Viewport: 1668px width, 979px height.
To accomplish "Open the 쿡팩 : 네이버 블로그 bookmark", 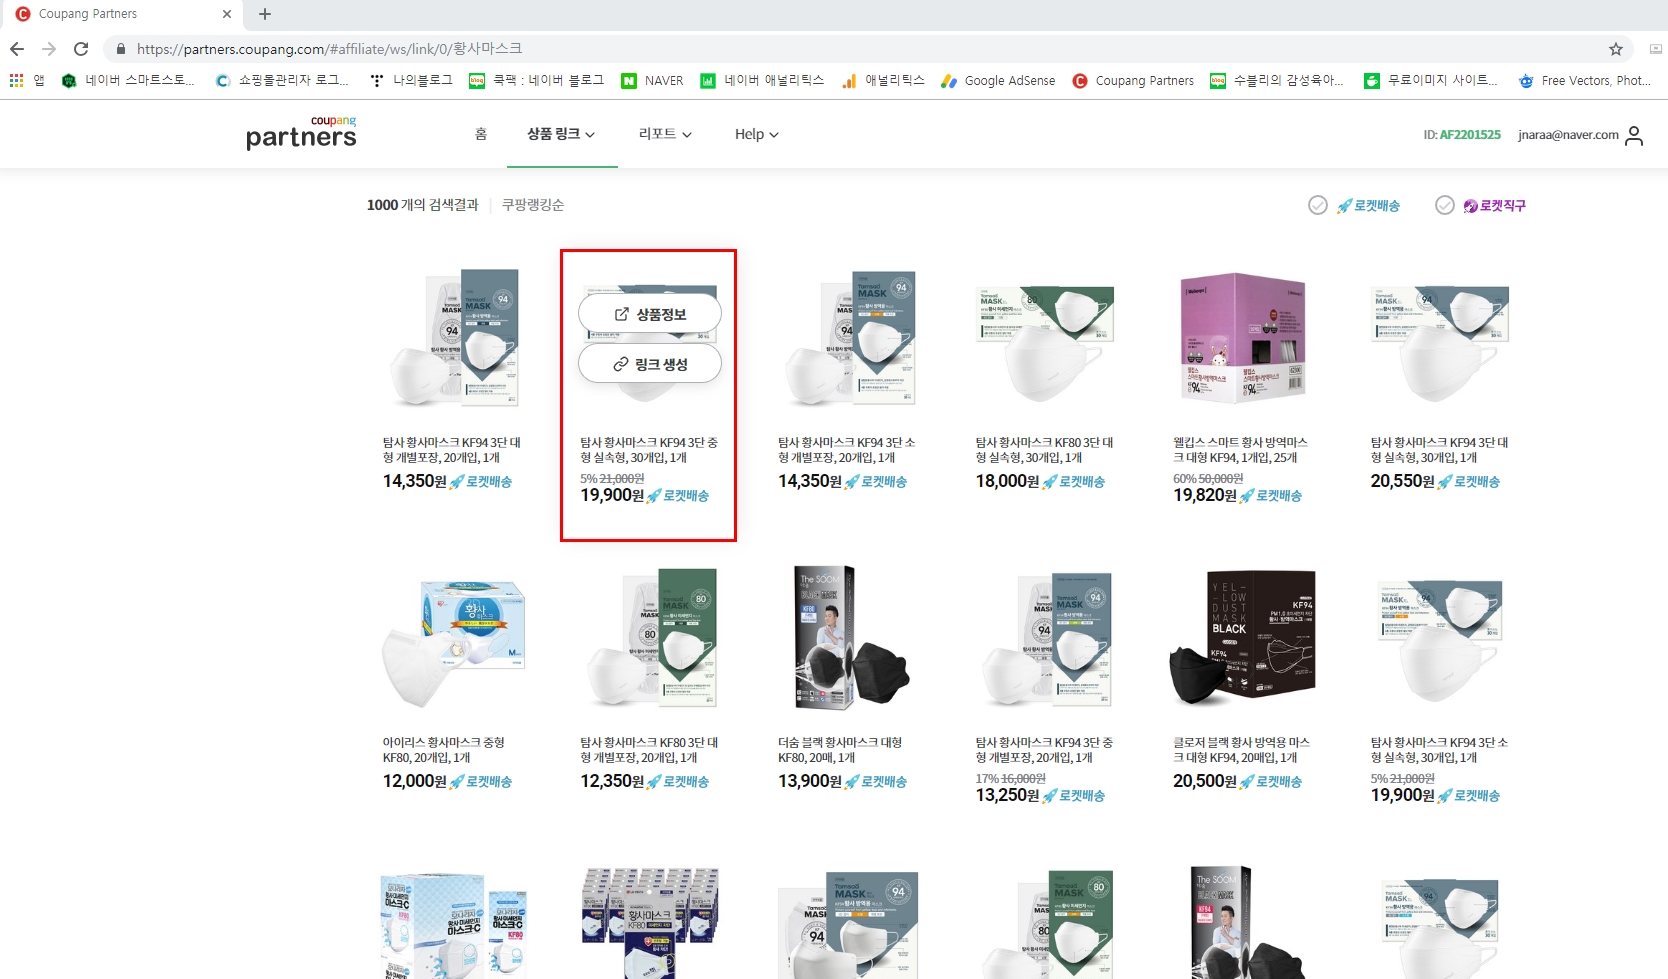I will pyautogui.click(x=537, y=81).
